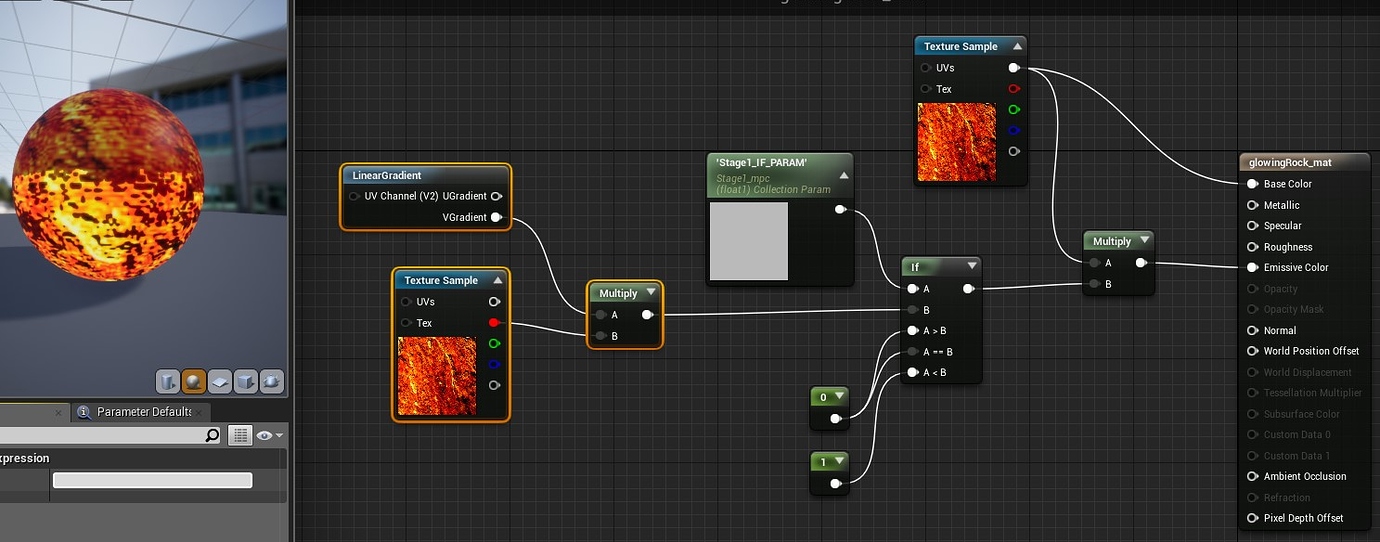Click the A > B input pin on If node
Screen dimensions: 1380x542
click(913, 331)
